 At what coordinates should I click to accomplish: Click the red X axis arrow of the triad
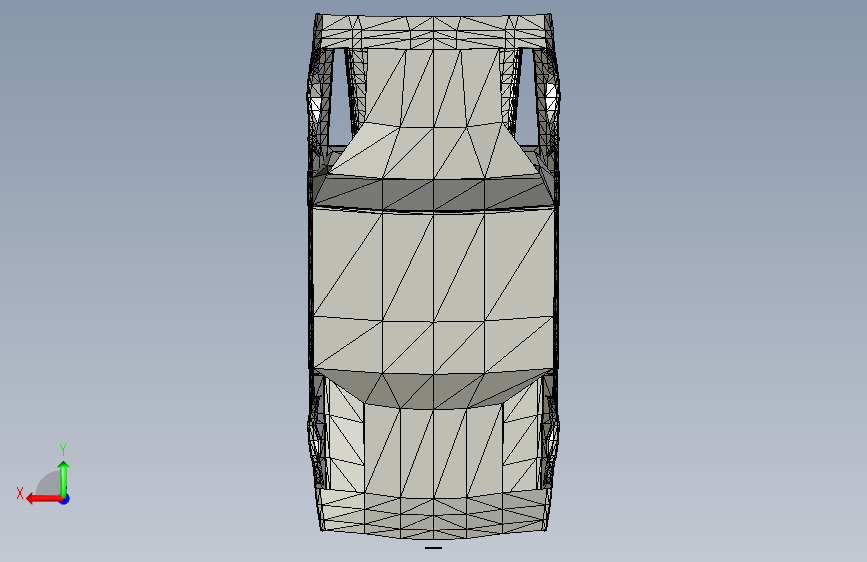(x=44, y=499)
